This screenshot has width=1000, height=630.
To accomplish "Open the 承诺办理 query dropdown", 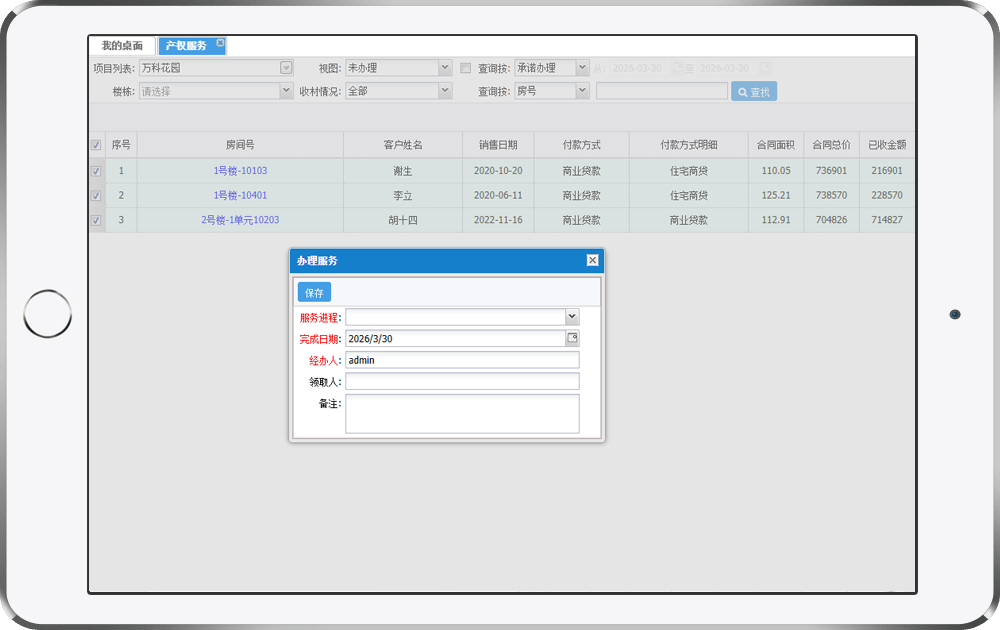I will pyautogui.click(x=582, y=68).
